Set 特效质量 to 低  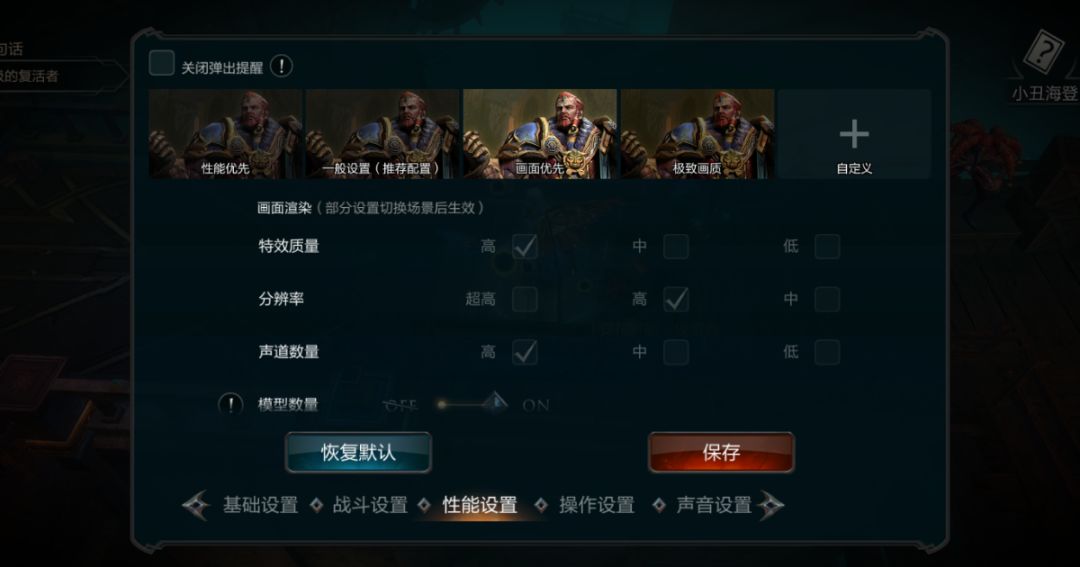827,246
